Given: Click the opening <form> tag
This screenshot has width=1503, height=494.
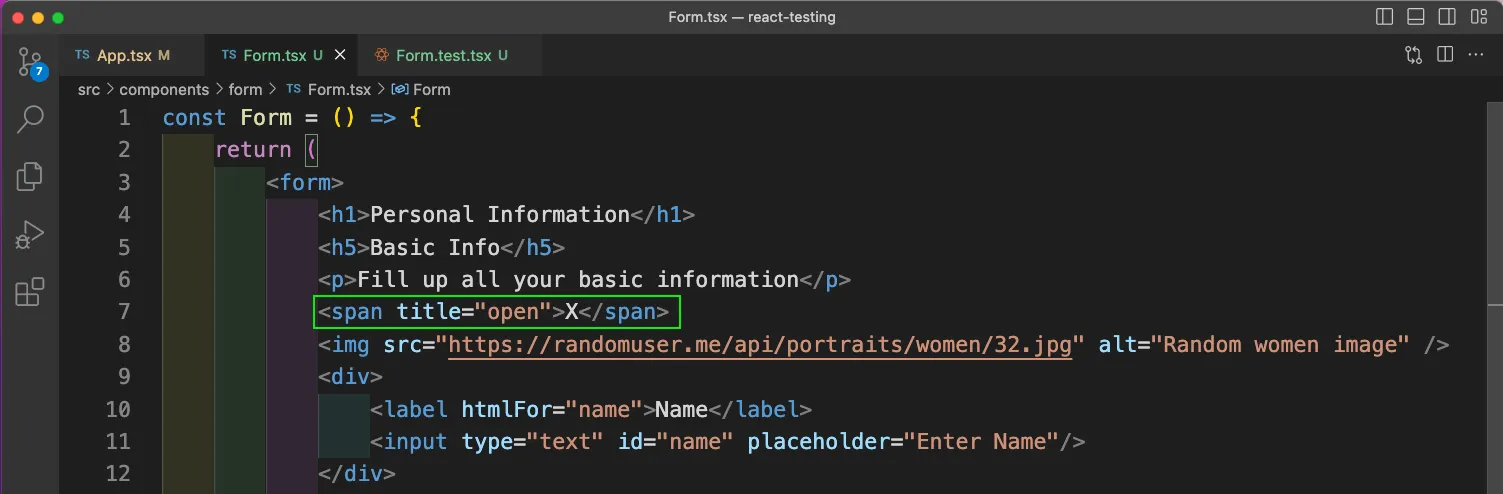Looking at the screenshot, I should click(305, 183).
